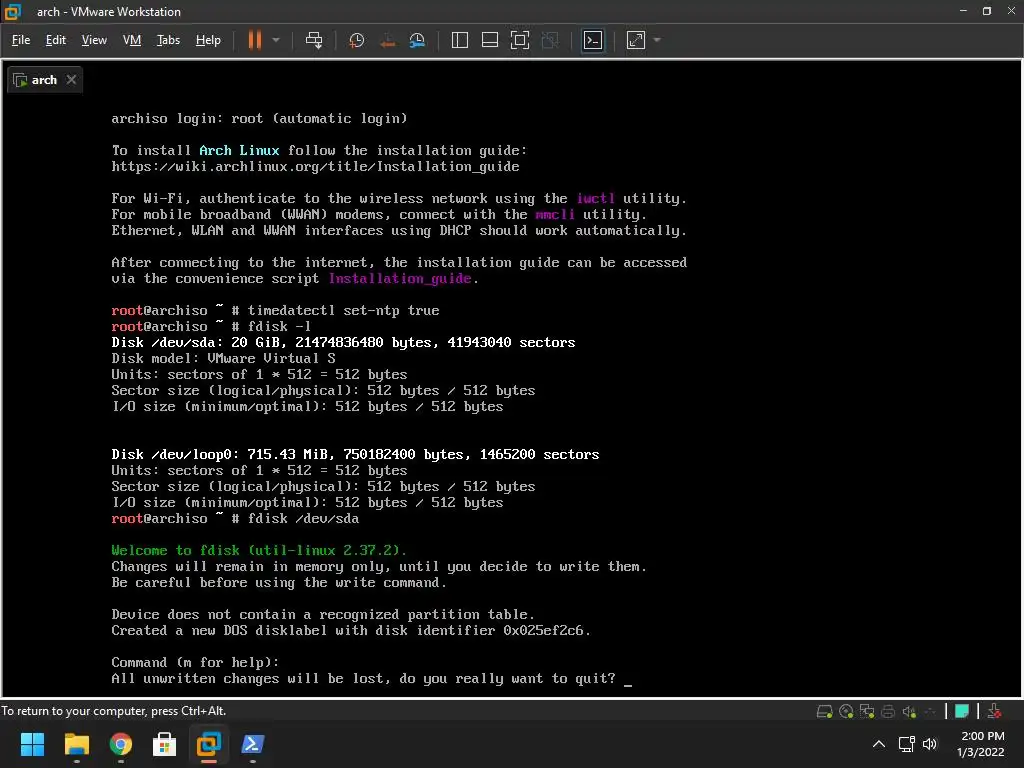Click the 'Disk /dev/loop0: 715.43 MiB' line
This screenshot has height=768, width=1024.
tap(355, 455)
